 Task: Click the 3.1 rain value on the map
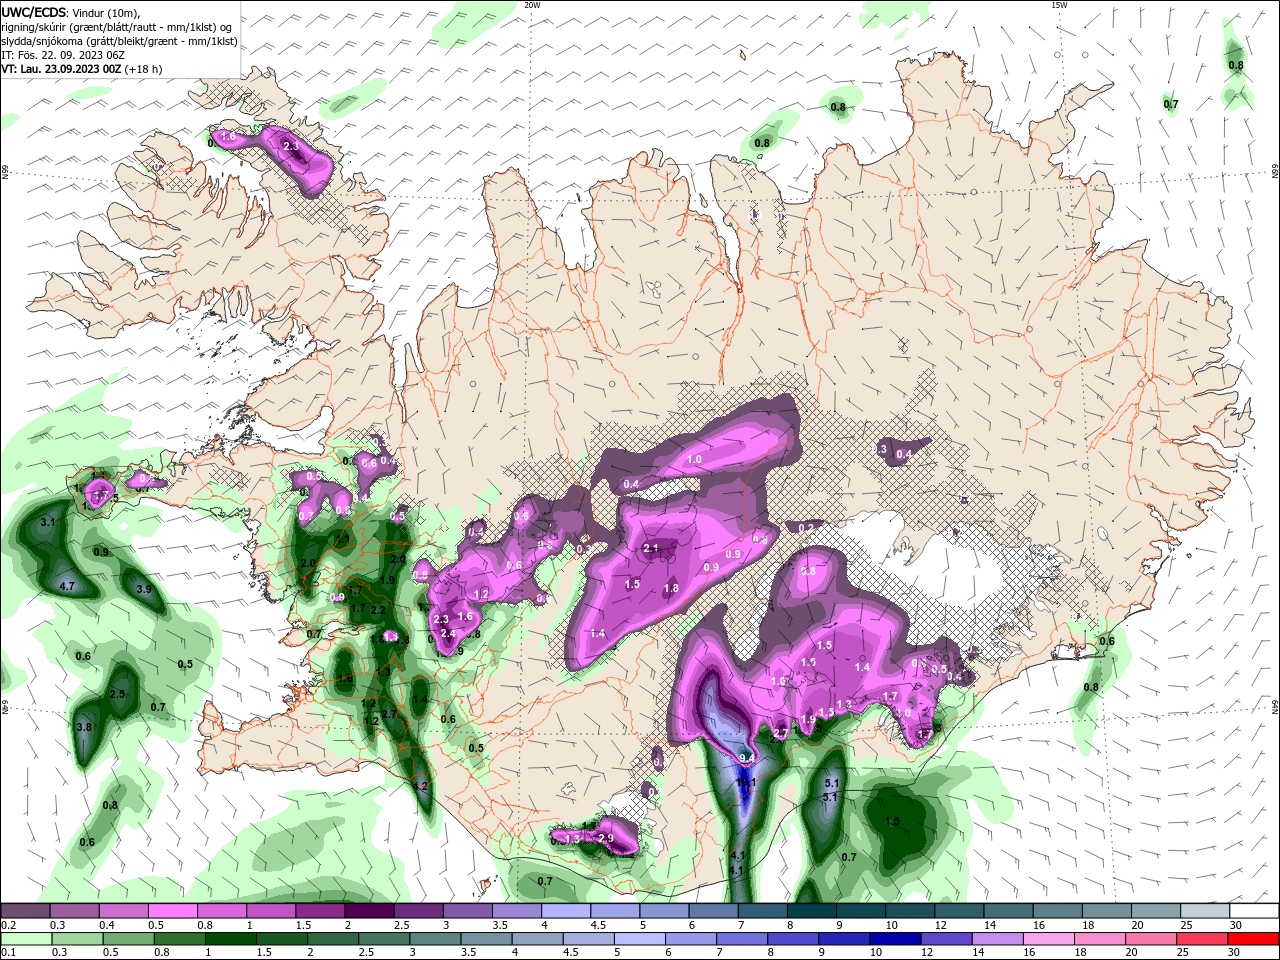point(47,522)
